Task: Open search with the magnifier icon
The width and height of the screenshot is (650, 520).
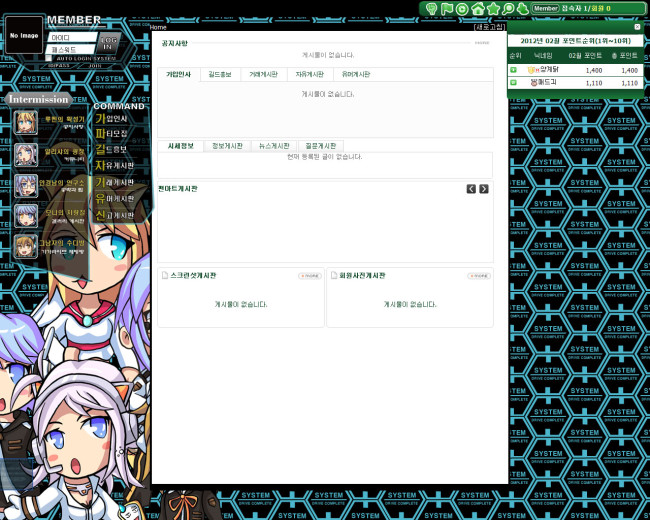Action: (508, 9)
